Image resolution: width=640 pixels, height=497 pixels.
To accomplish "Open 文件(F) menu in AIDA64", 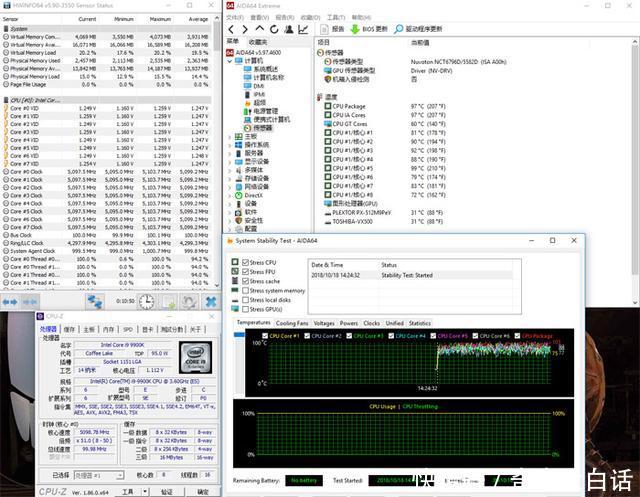I will 235,18.
